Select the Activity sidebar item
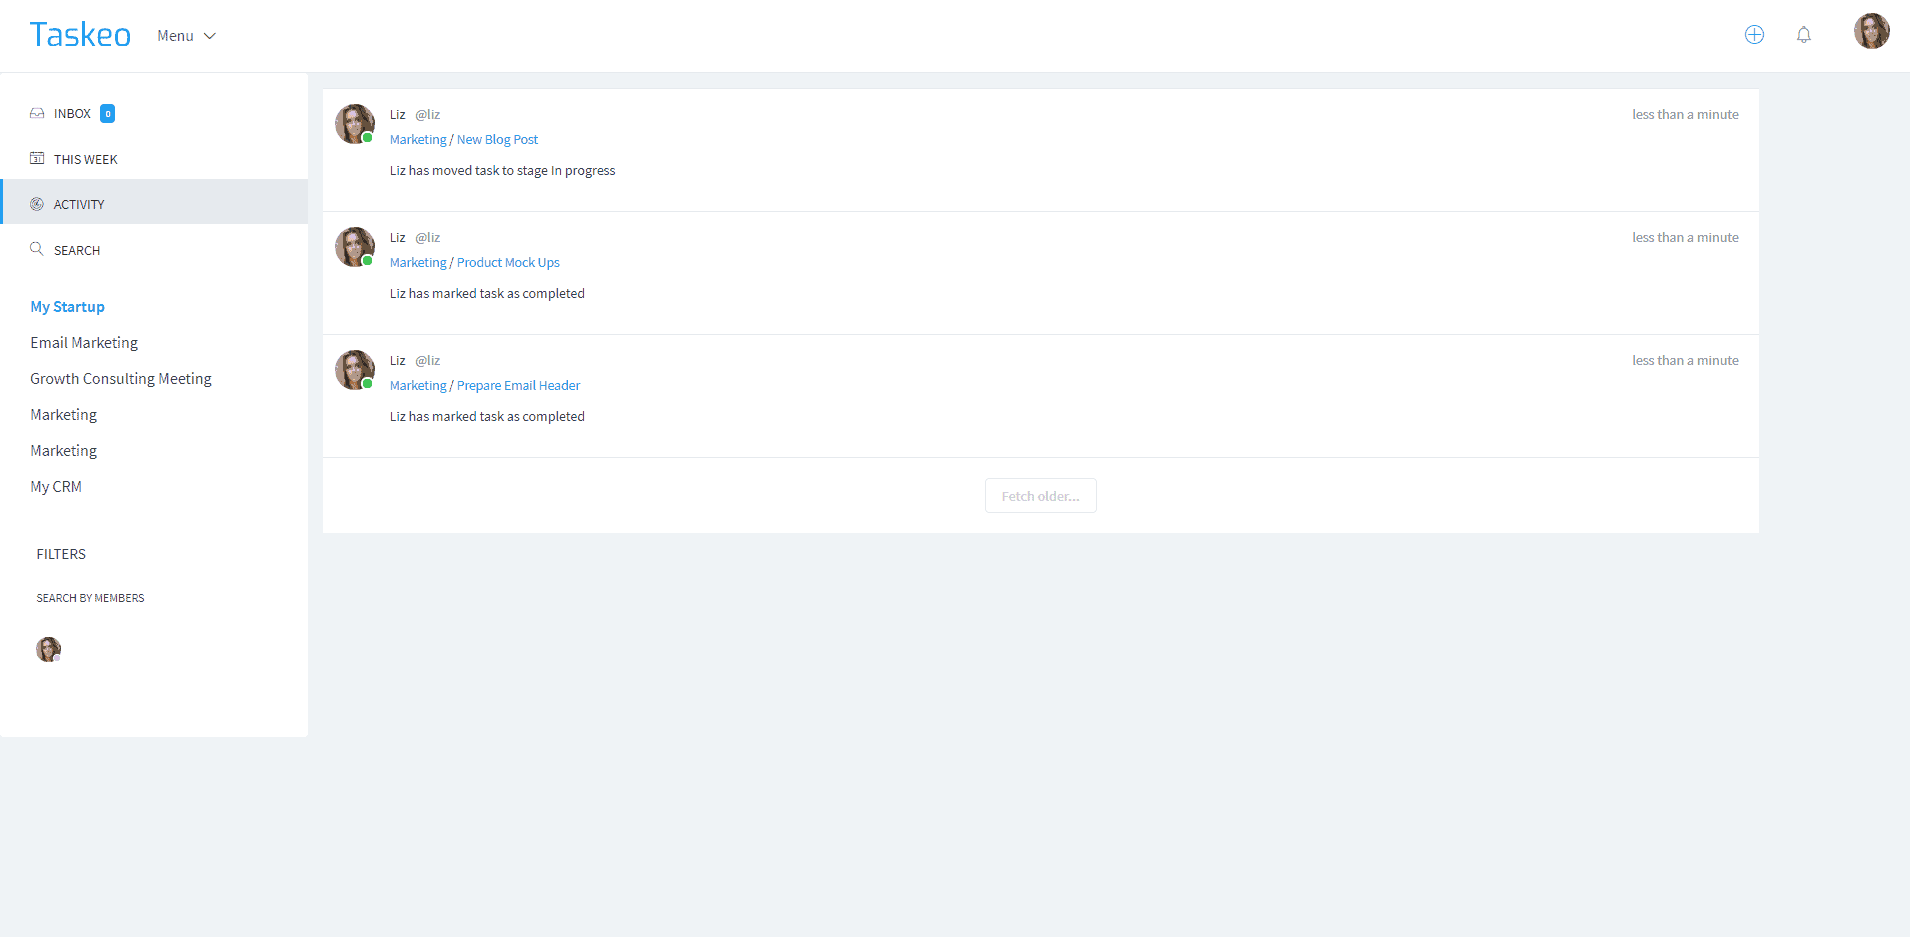The image size is (1910, 937). pyautogui.click(x=79, y=204)
